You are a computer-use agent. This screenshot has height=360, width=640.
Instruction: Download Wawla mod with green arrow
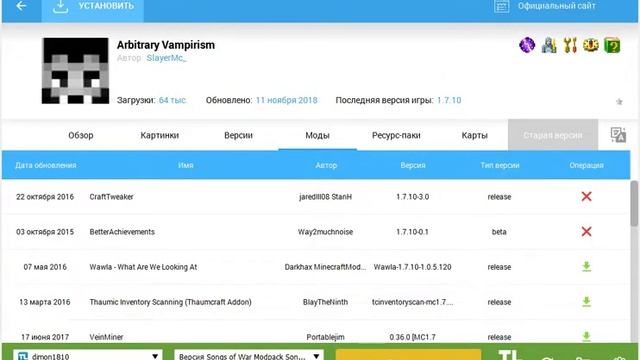pyautogui.click(x=587, y=267)
